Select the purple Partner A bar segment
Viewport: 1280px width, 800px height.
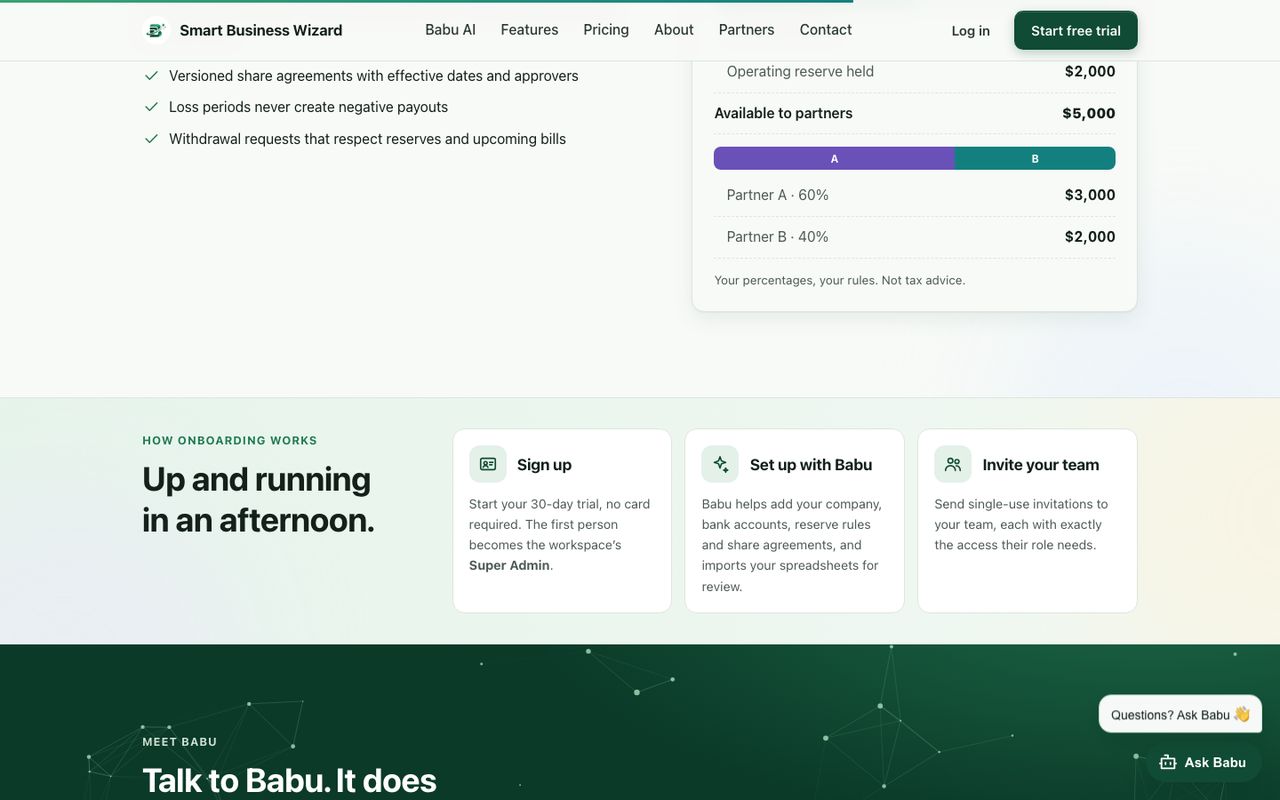[x=834, y=158]
